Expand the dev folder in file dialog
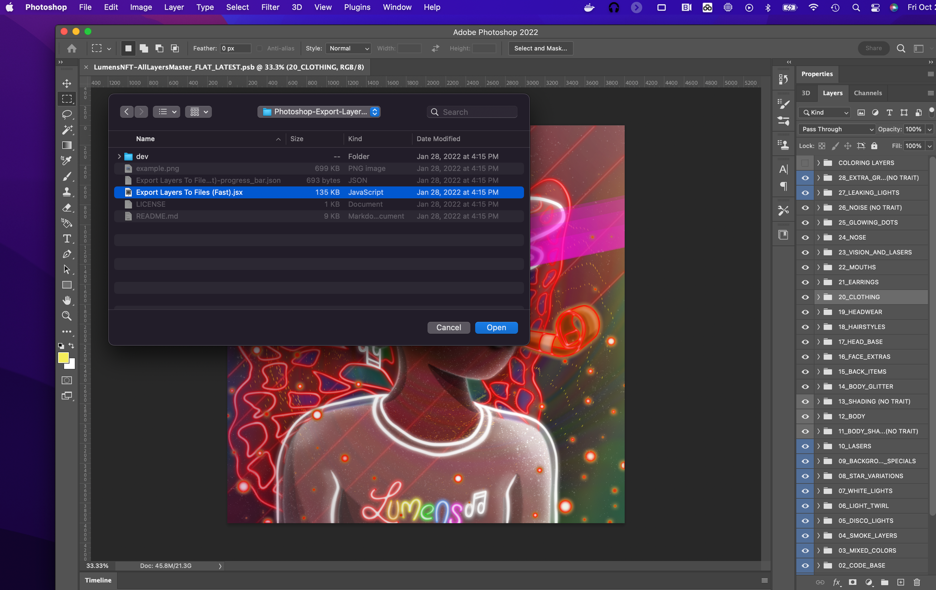Image resolution: width=936 pixels, height=590 pixels. pyautogui.click(x=119, y=157)
